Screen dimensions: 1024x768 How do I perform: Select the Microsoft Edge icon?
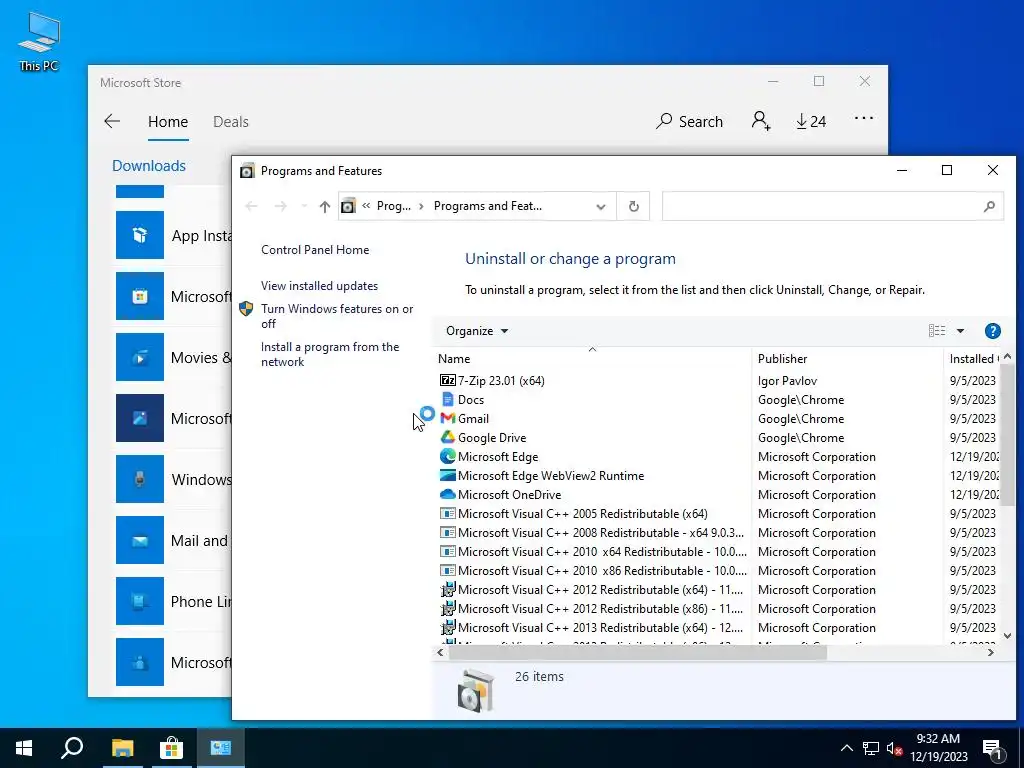(x=447, y=456)
